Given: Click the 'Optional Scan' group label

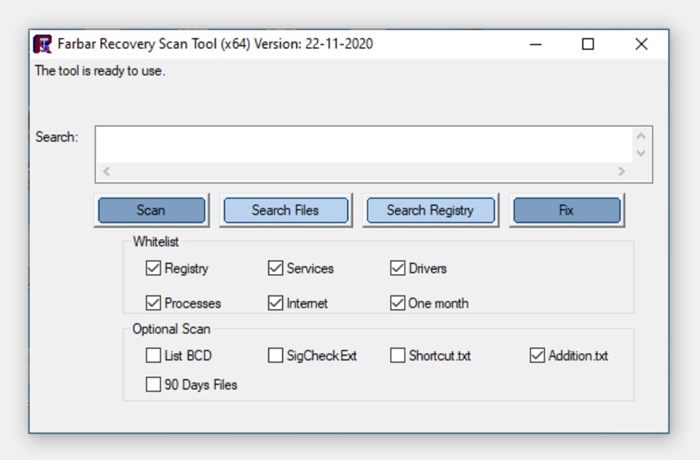Looking at the screenshot, I should point(171,329).
